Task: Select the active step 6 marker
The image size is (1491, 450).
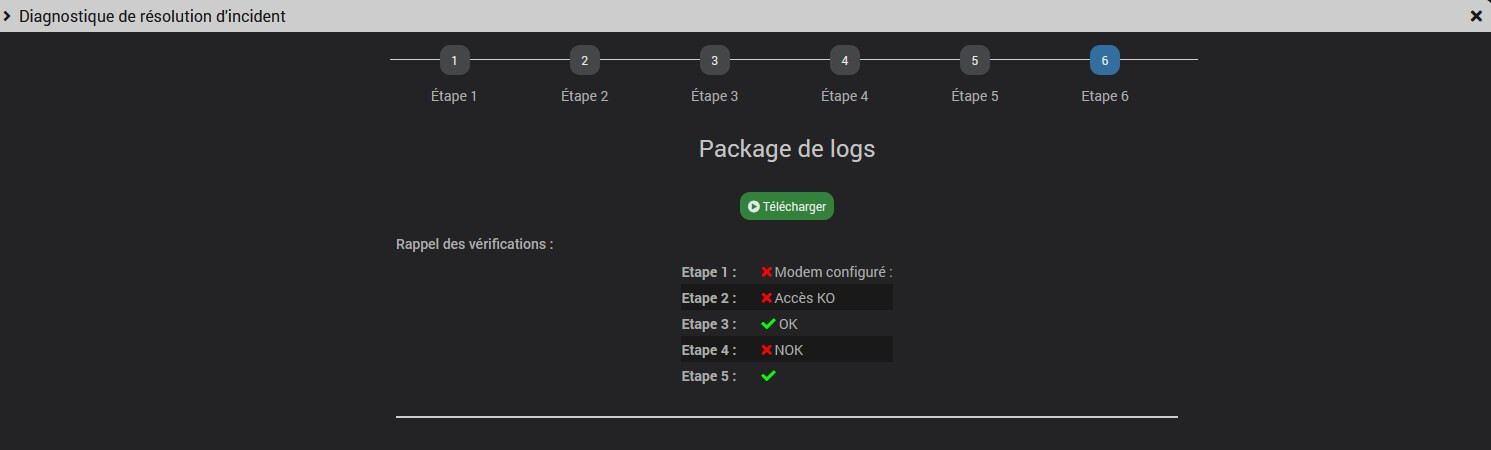Action: 1105,60
